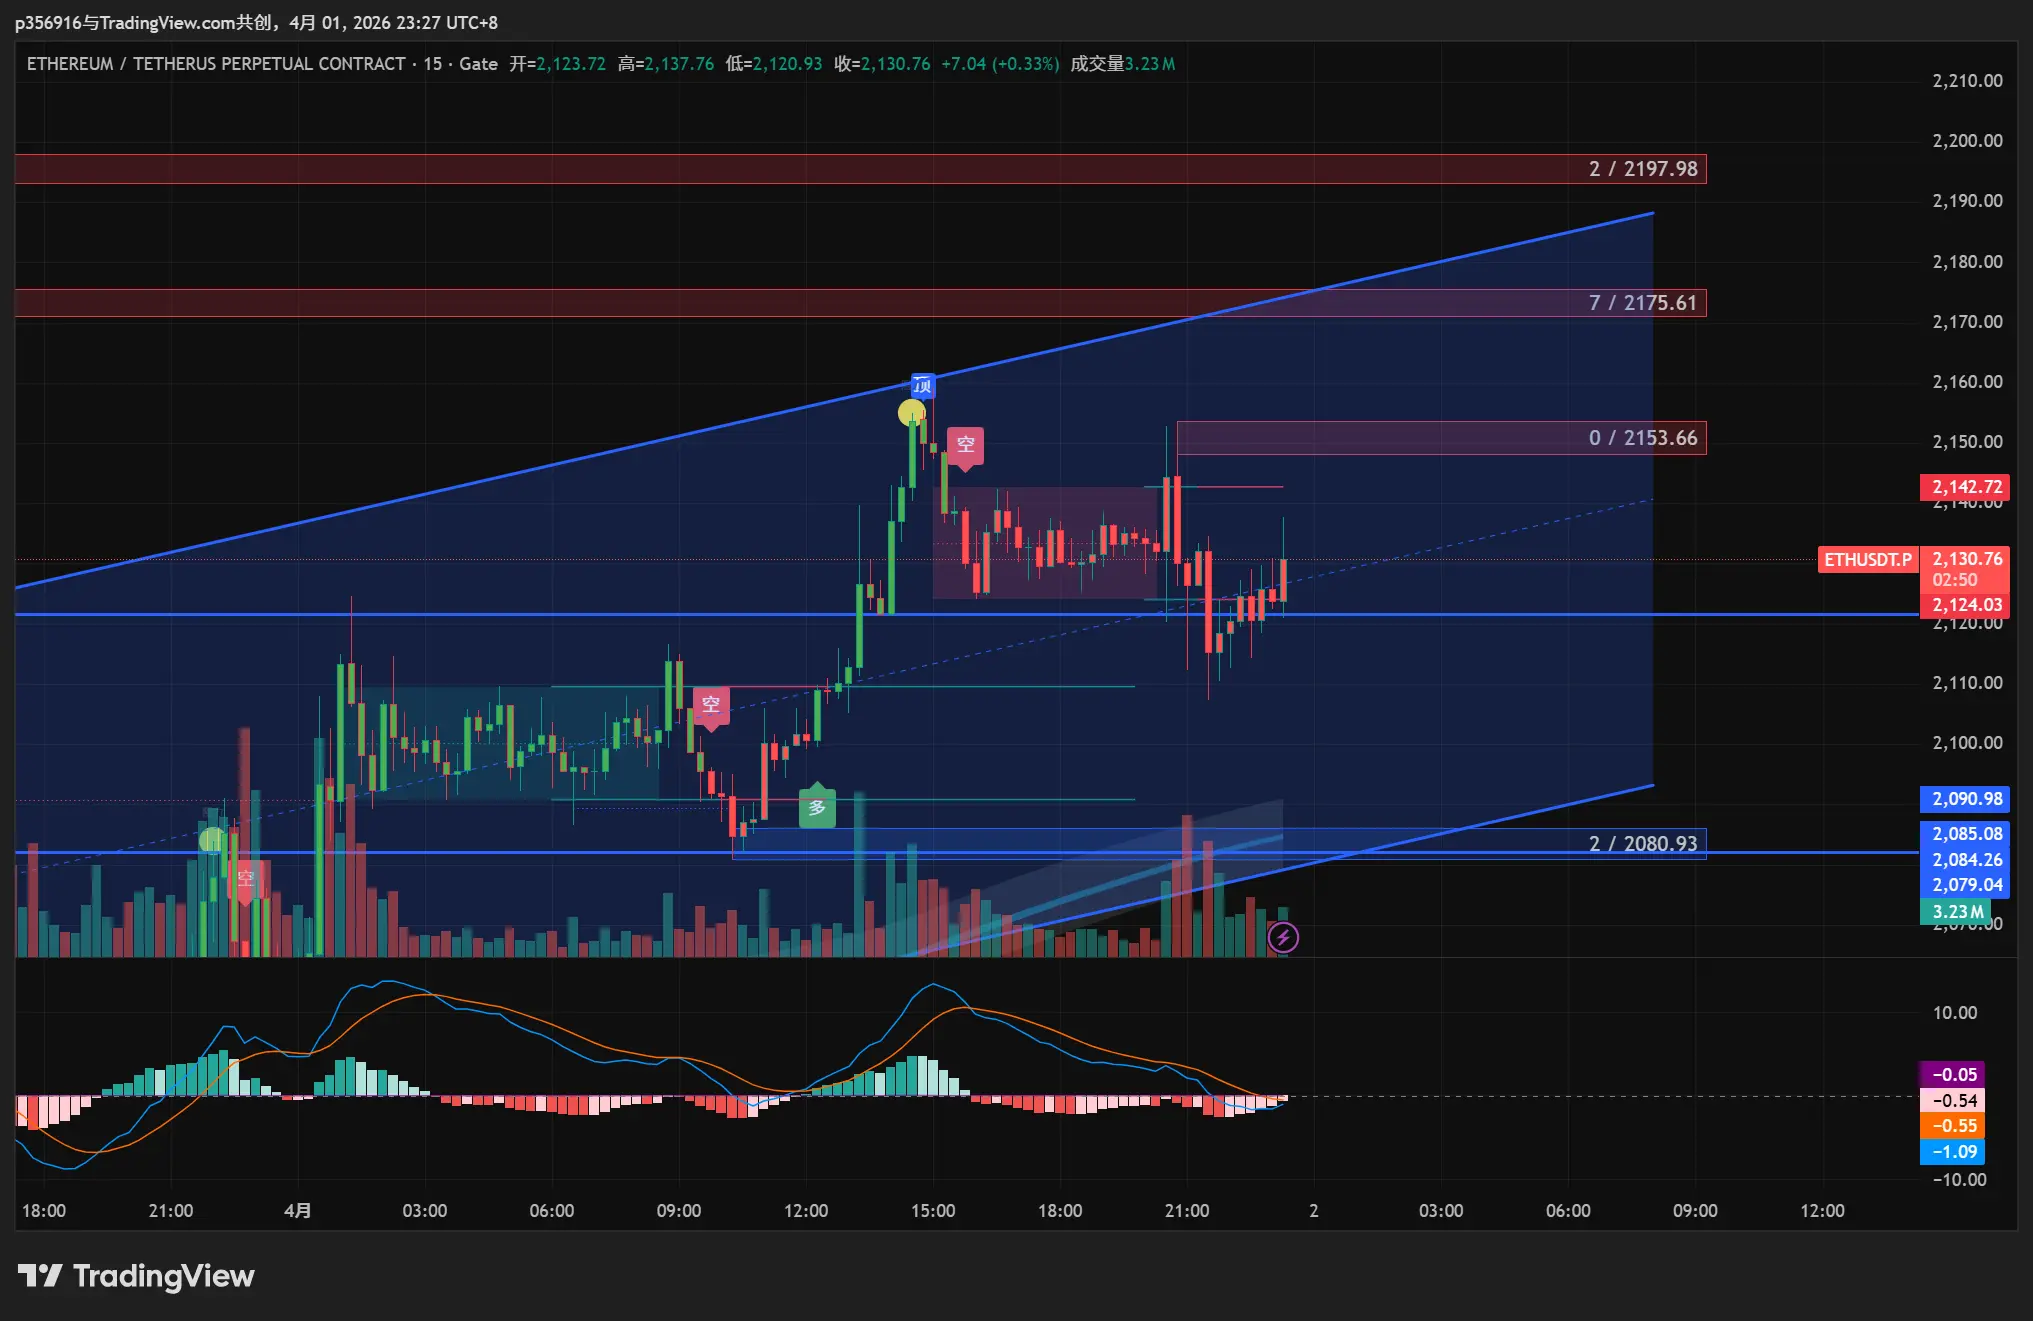Click the ETHUSDT.P price label tag
Viewport: 2033px width, 1321px height.
pos(1866,560)
